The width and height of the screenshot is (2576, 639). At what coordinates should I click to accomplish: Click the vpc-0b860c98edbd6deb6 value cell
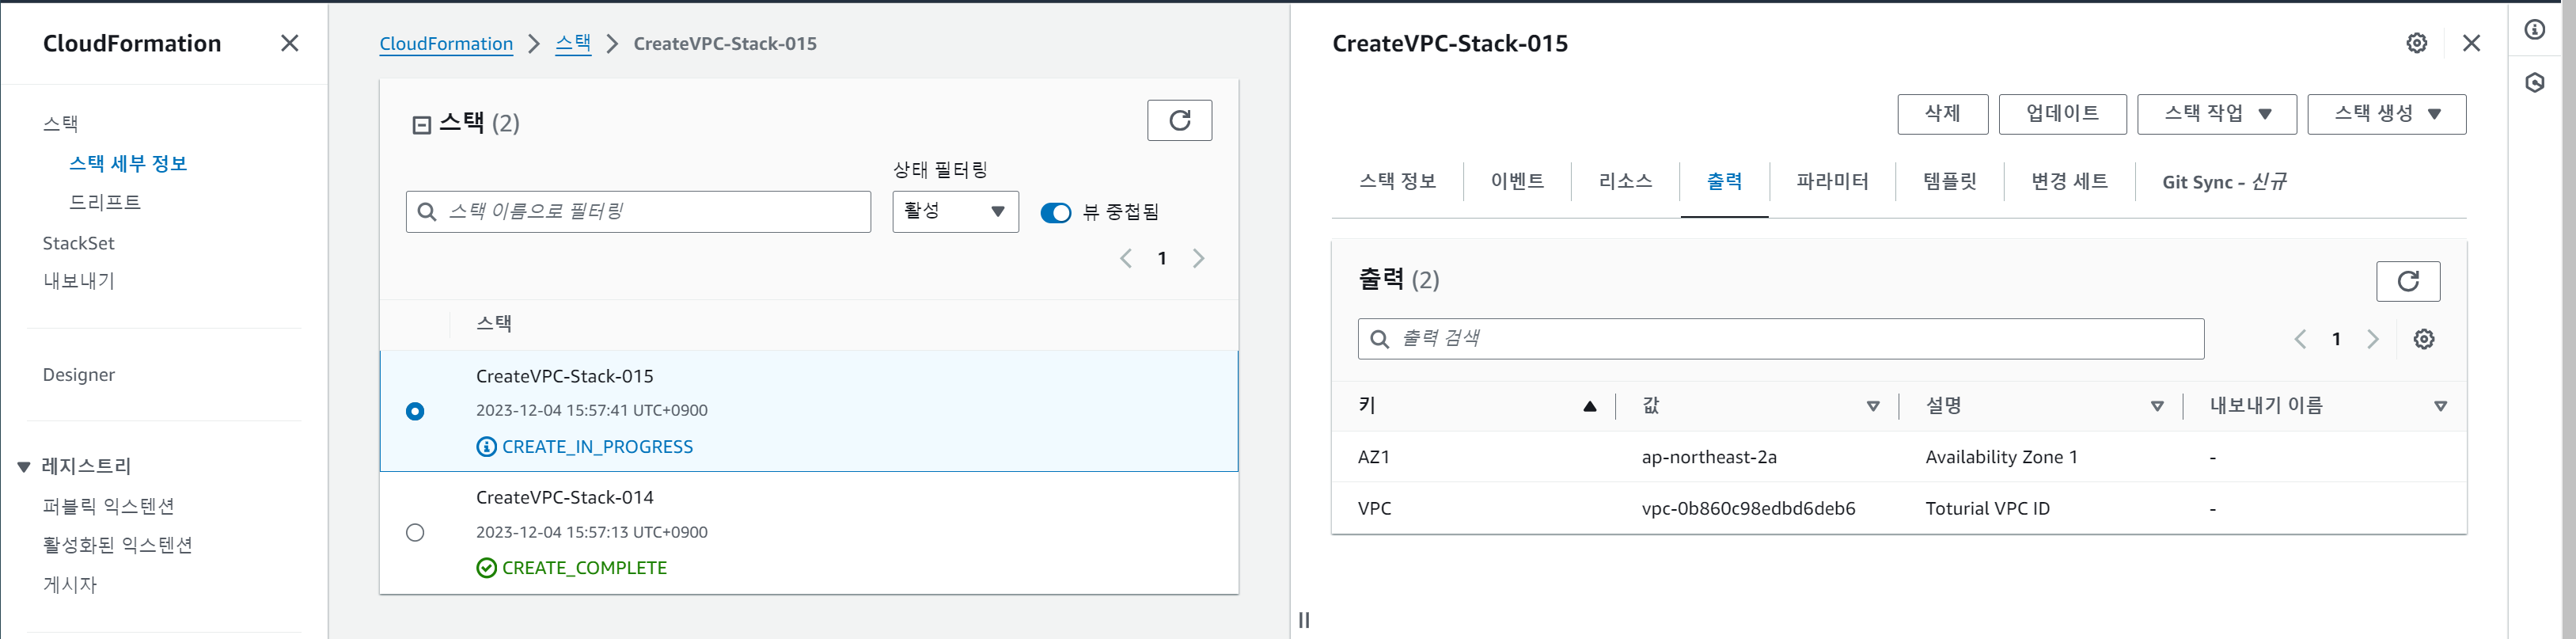[x=1748, y=509]
